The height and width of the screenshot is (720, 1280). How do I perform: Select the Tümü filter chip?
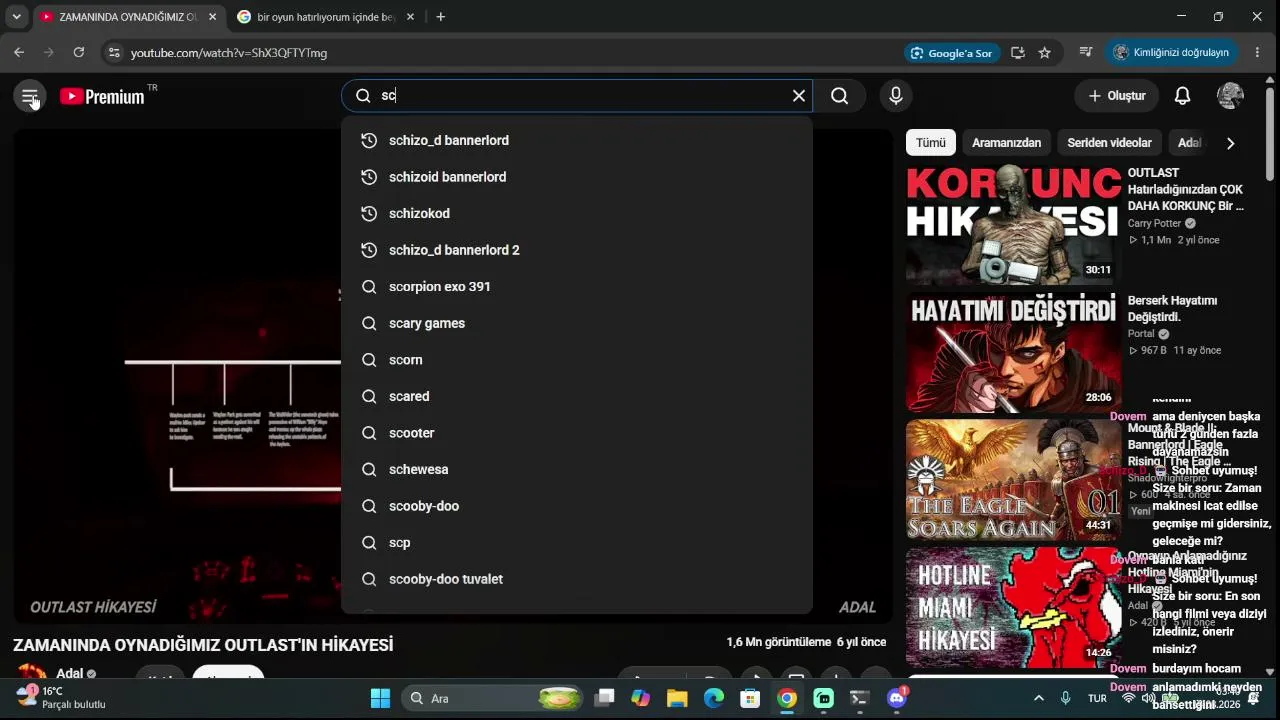(x=931, y=143)
